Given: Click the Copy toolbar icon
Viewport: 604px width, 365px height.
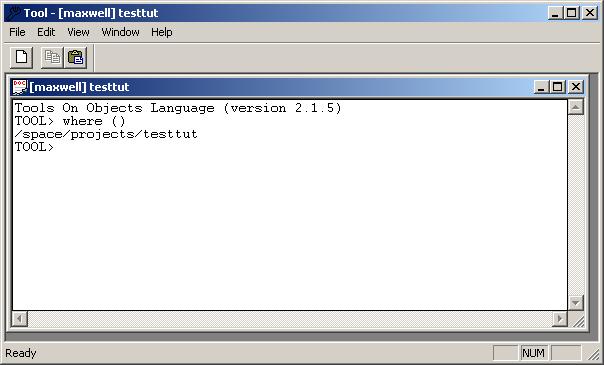Looking at the screenshot, I should pos(52,57).
